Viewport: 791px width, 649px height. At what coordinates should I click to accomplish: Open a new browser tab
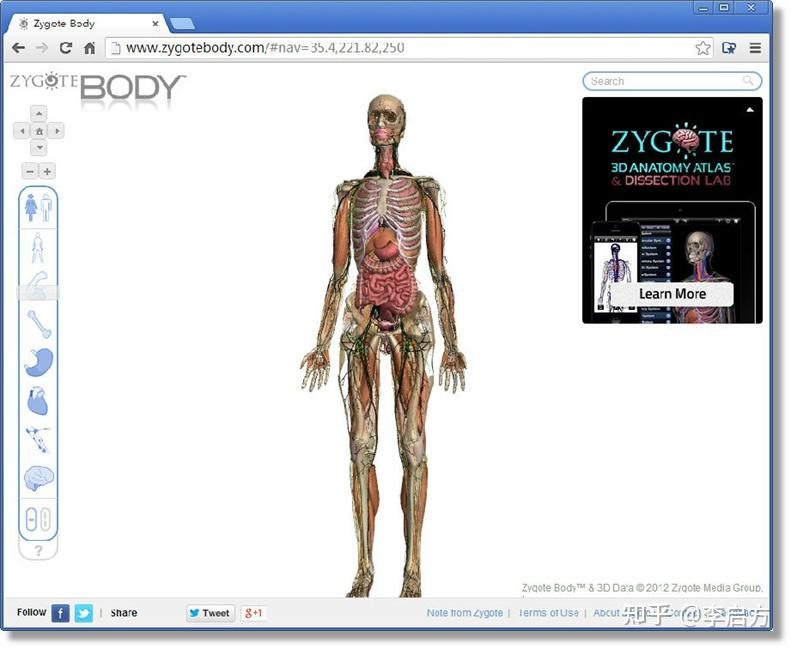(x=182, y=23)
